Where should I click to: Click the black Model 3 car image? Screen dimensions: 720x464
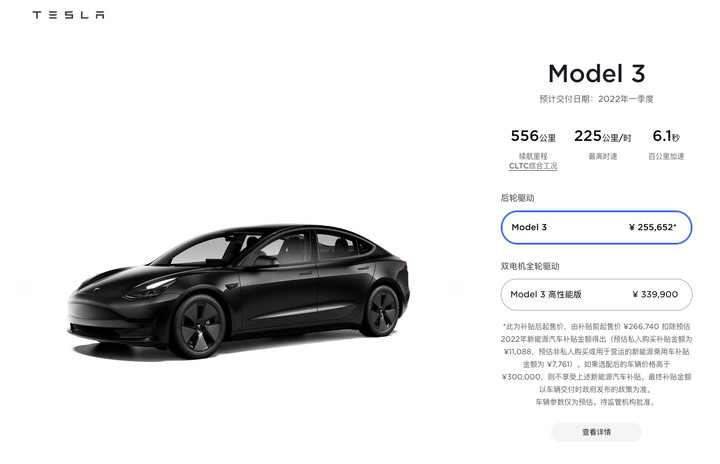pyautogui.click(x=238, y=291)
